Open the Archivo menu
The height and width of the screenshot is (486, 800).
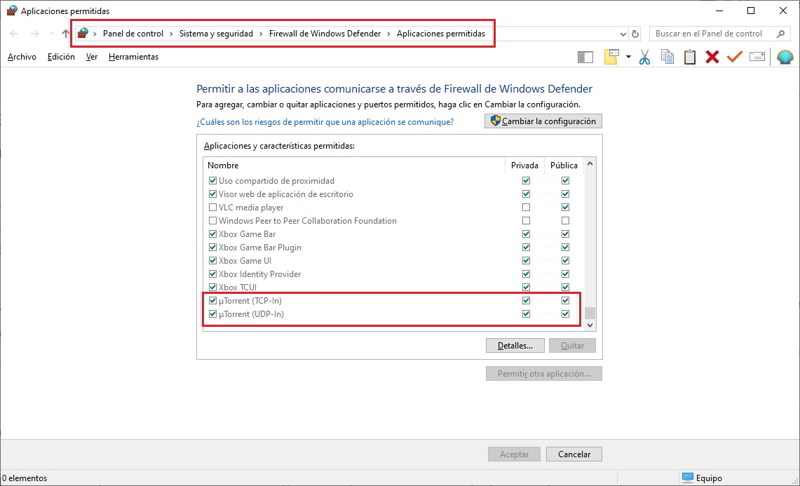[22, 57]
